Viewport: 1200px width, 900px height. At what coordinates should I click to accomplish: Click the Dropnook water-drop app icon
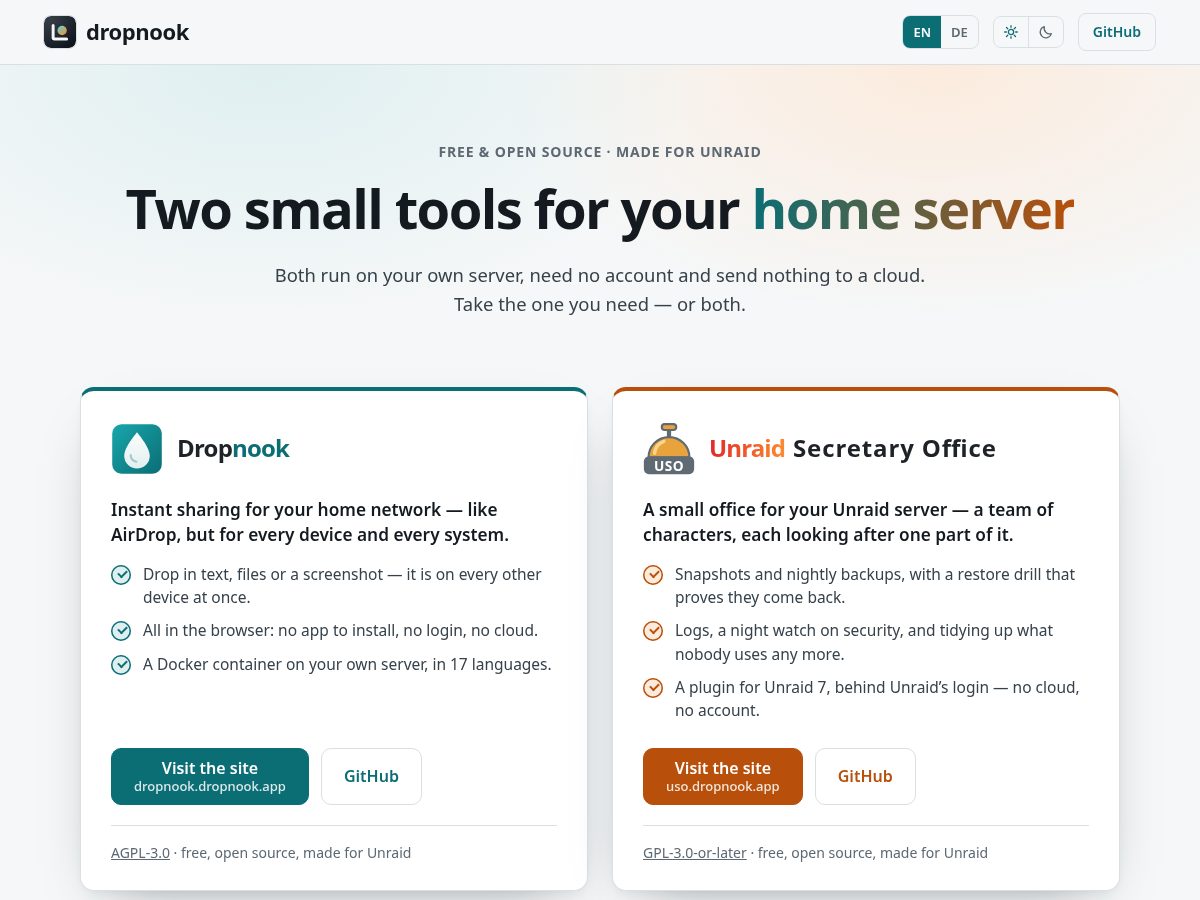pos(137,449)
